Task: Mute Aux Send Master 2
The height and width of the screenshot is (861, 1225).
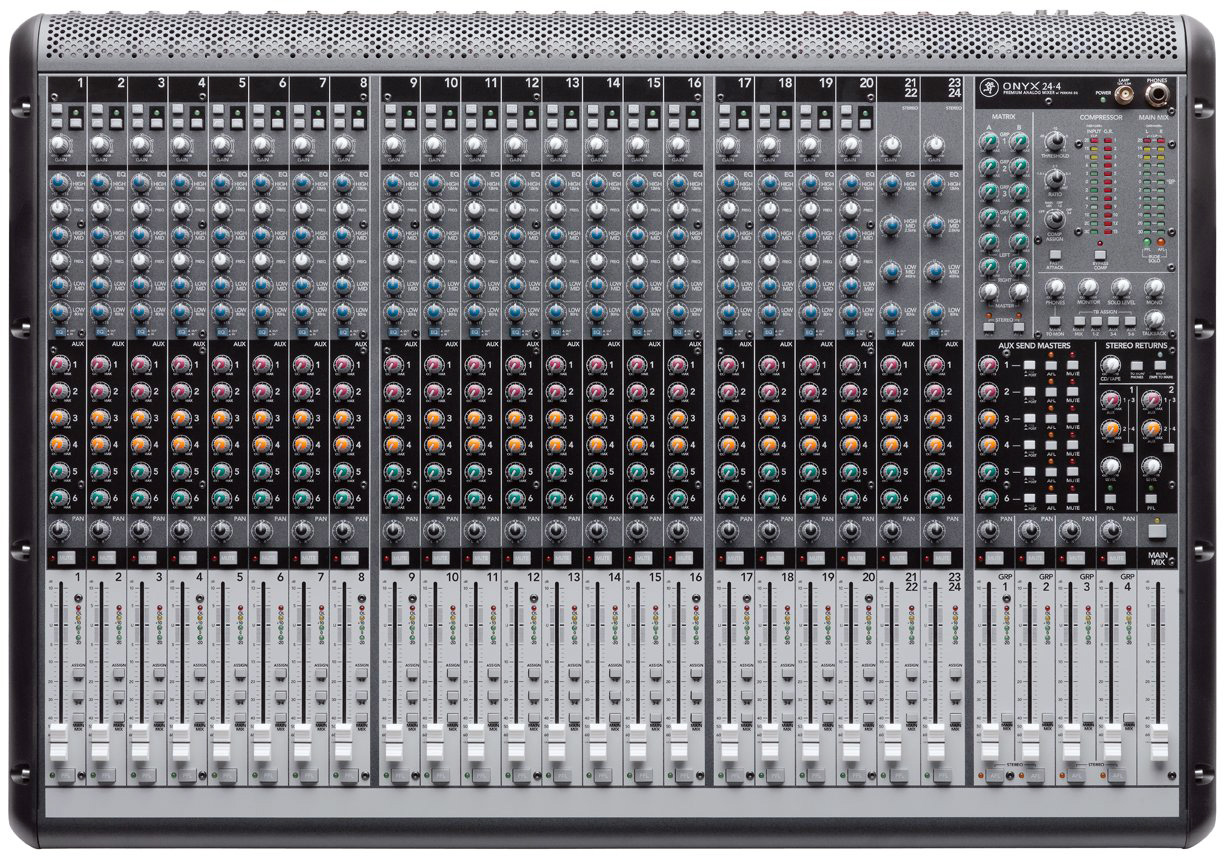Action: 1071,392
